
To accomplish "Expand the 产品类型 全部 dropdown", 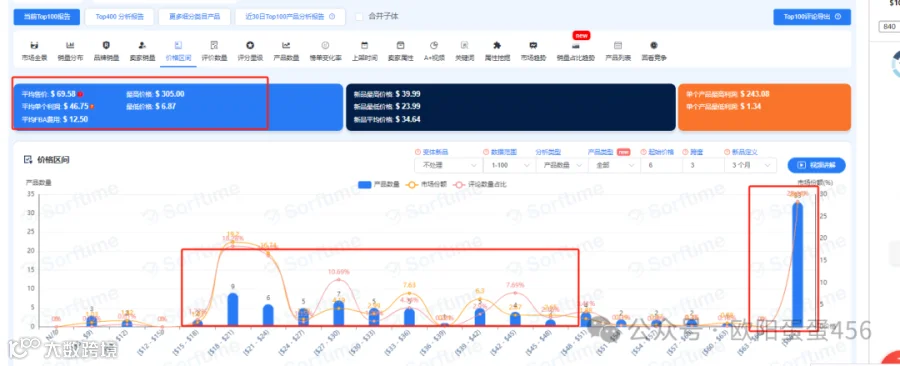I will (x=614, y=165).
